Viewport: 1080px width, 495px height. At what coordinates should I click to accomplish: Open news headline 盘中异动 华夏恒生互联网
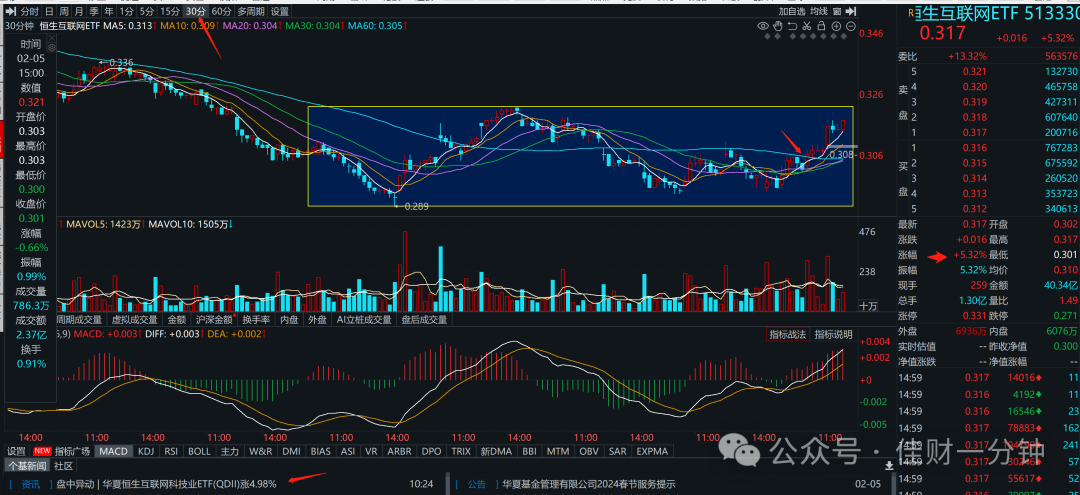(x=167, y=484)
